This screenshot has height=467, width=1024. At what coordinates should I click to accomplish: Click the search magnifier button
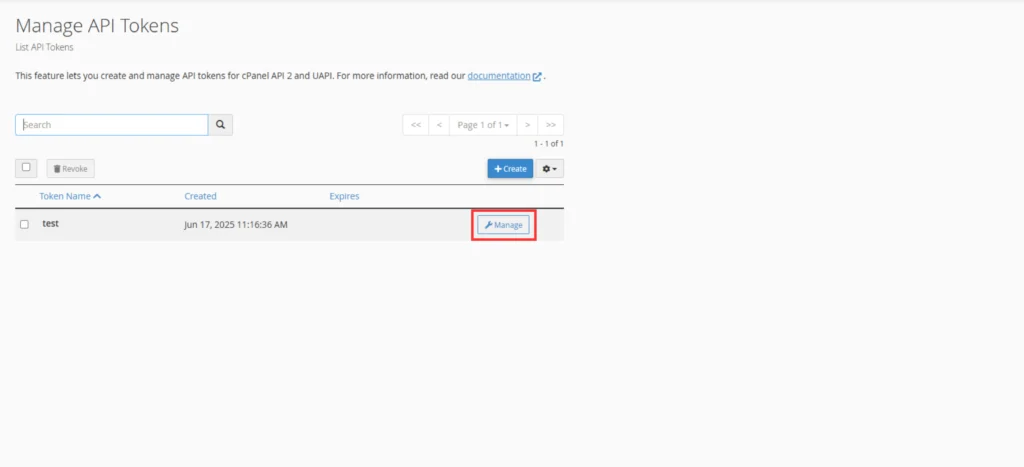coord(221,125)
